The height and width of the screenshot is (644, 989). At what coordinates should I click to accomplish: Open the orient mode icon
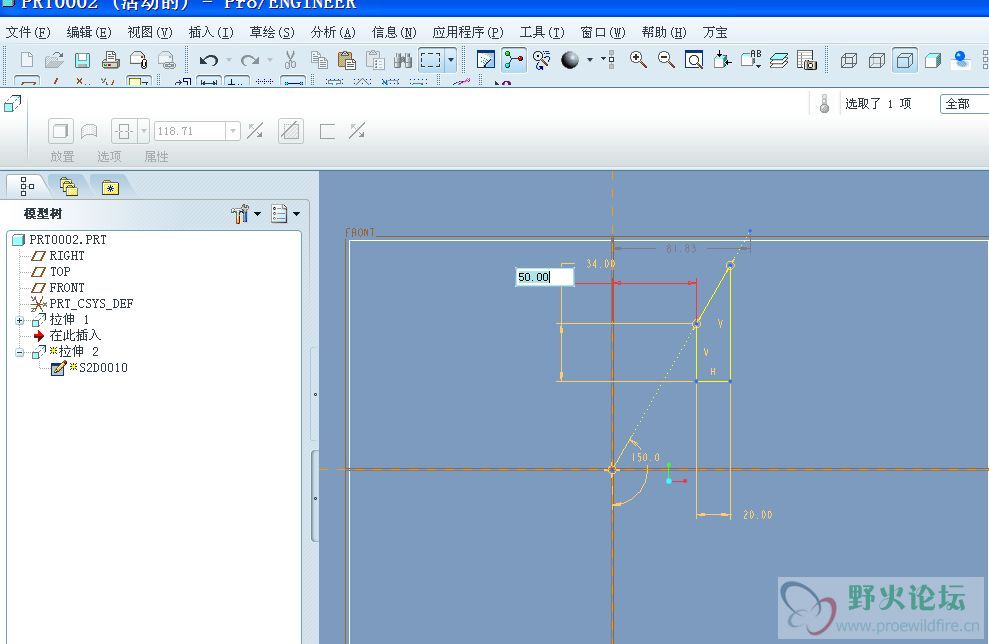pyautogui.click(x=541, y=60)
